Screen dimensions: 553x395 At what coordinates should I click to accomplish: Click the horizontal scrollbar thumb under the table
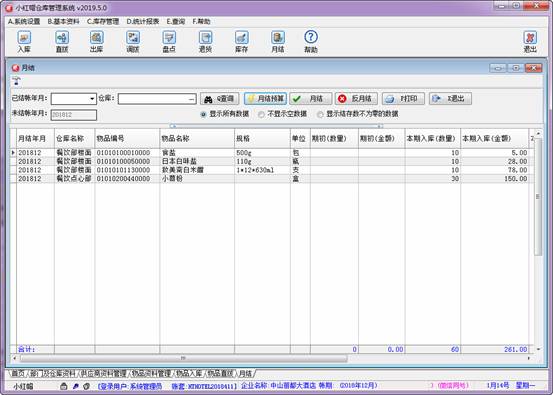(x=183, y=358)
